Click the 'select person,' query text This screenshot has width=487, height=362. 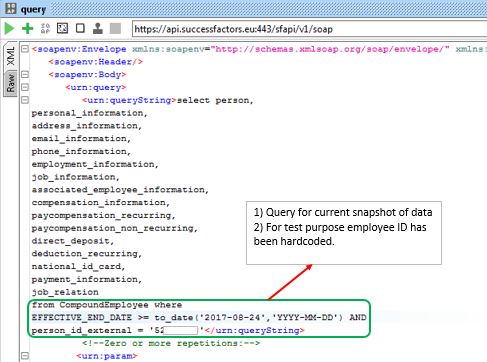(215, 100)
